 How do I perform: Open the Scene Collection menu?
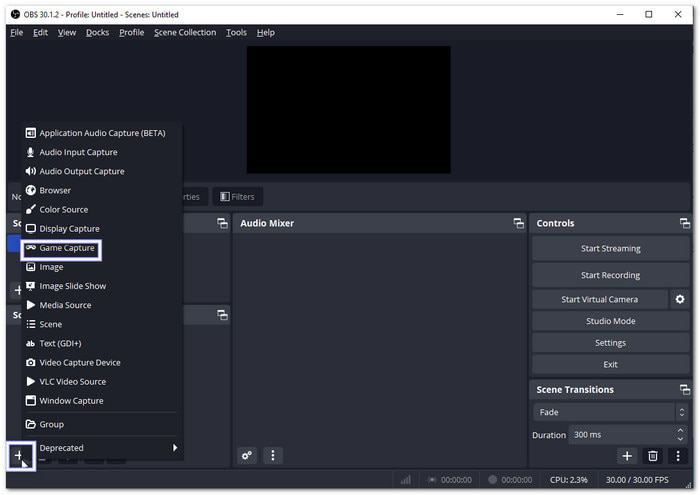(185, 33)
